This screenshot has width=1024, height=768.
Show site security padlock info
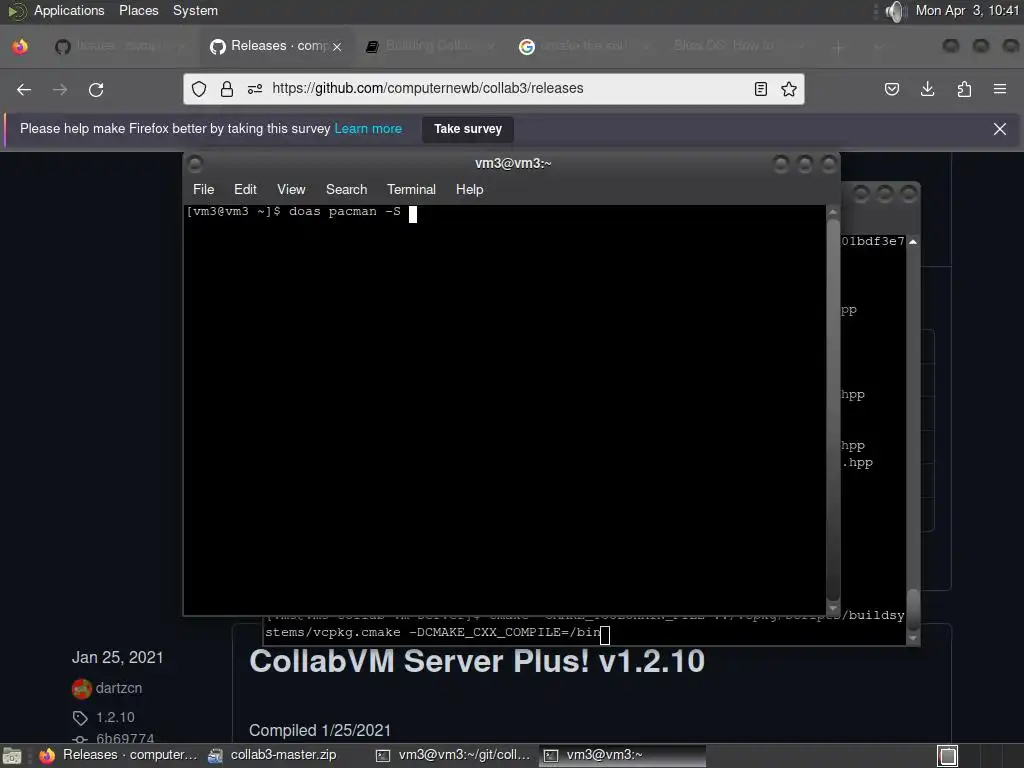click(227, 89)
